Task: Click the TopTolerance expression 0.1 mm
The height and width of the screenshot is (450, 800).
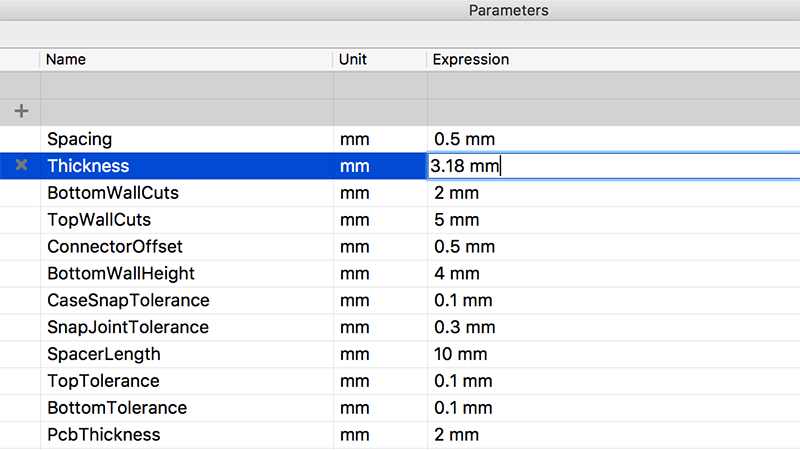Action: (463, 382)
